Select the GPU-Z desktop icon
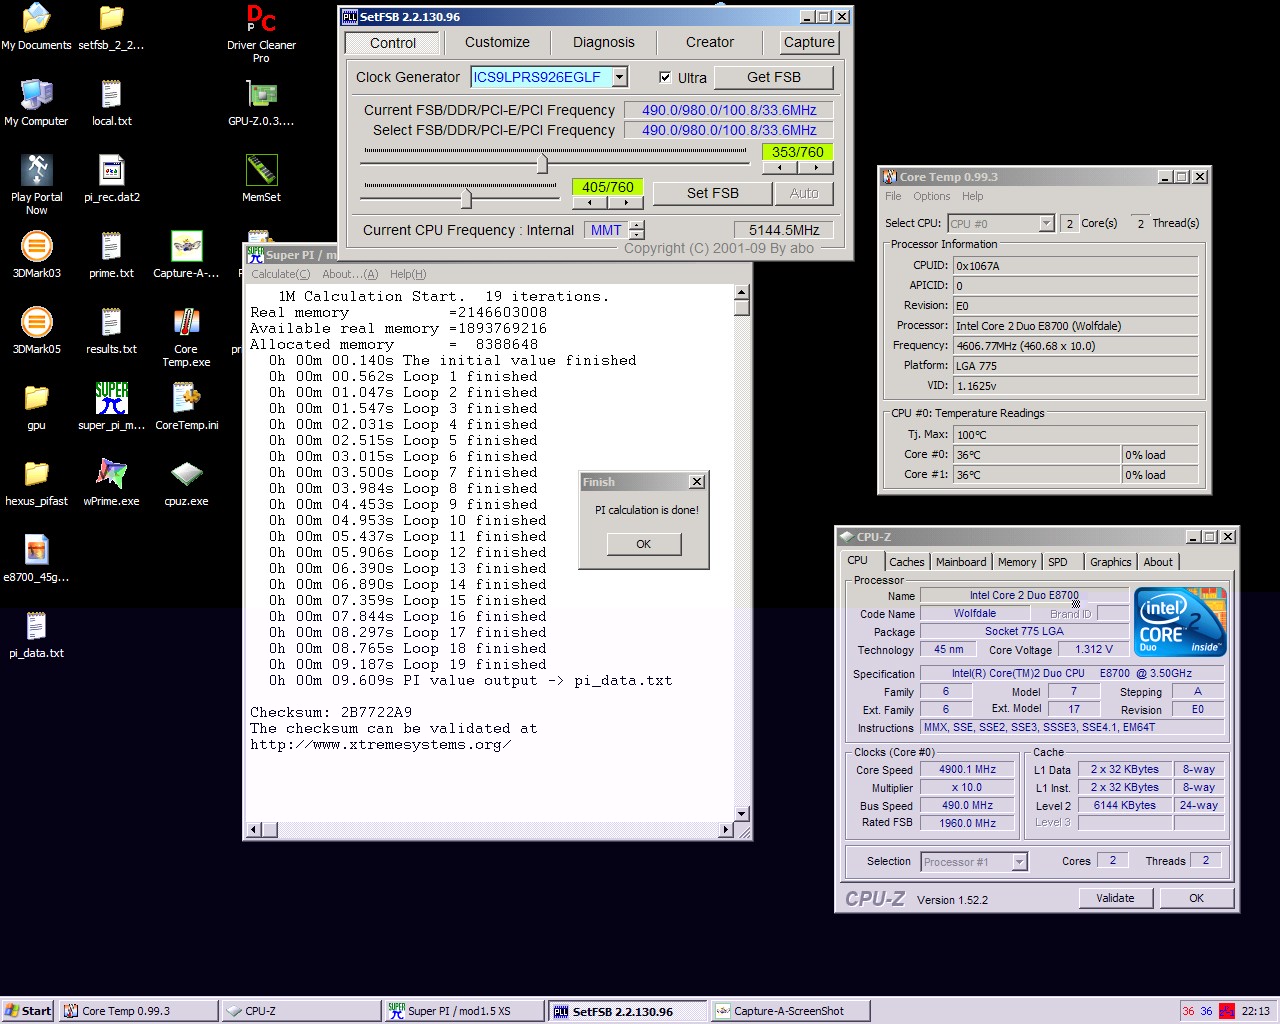 pos(261,103)
